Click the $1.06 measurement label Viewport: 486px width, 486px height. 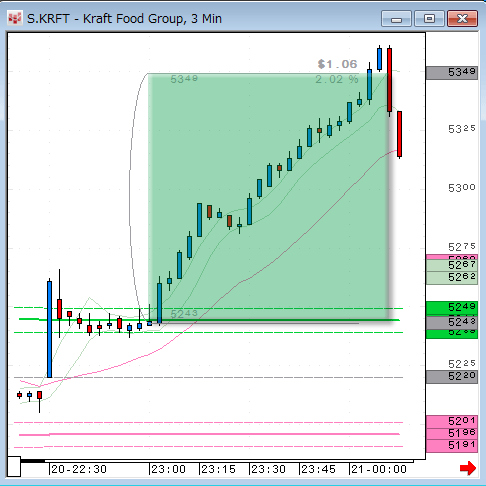(337, 64)
